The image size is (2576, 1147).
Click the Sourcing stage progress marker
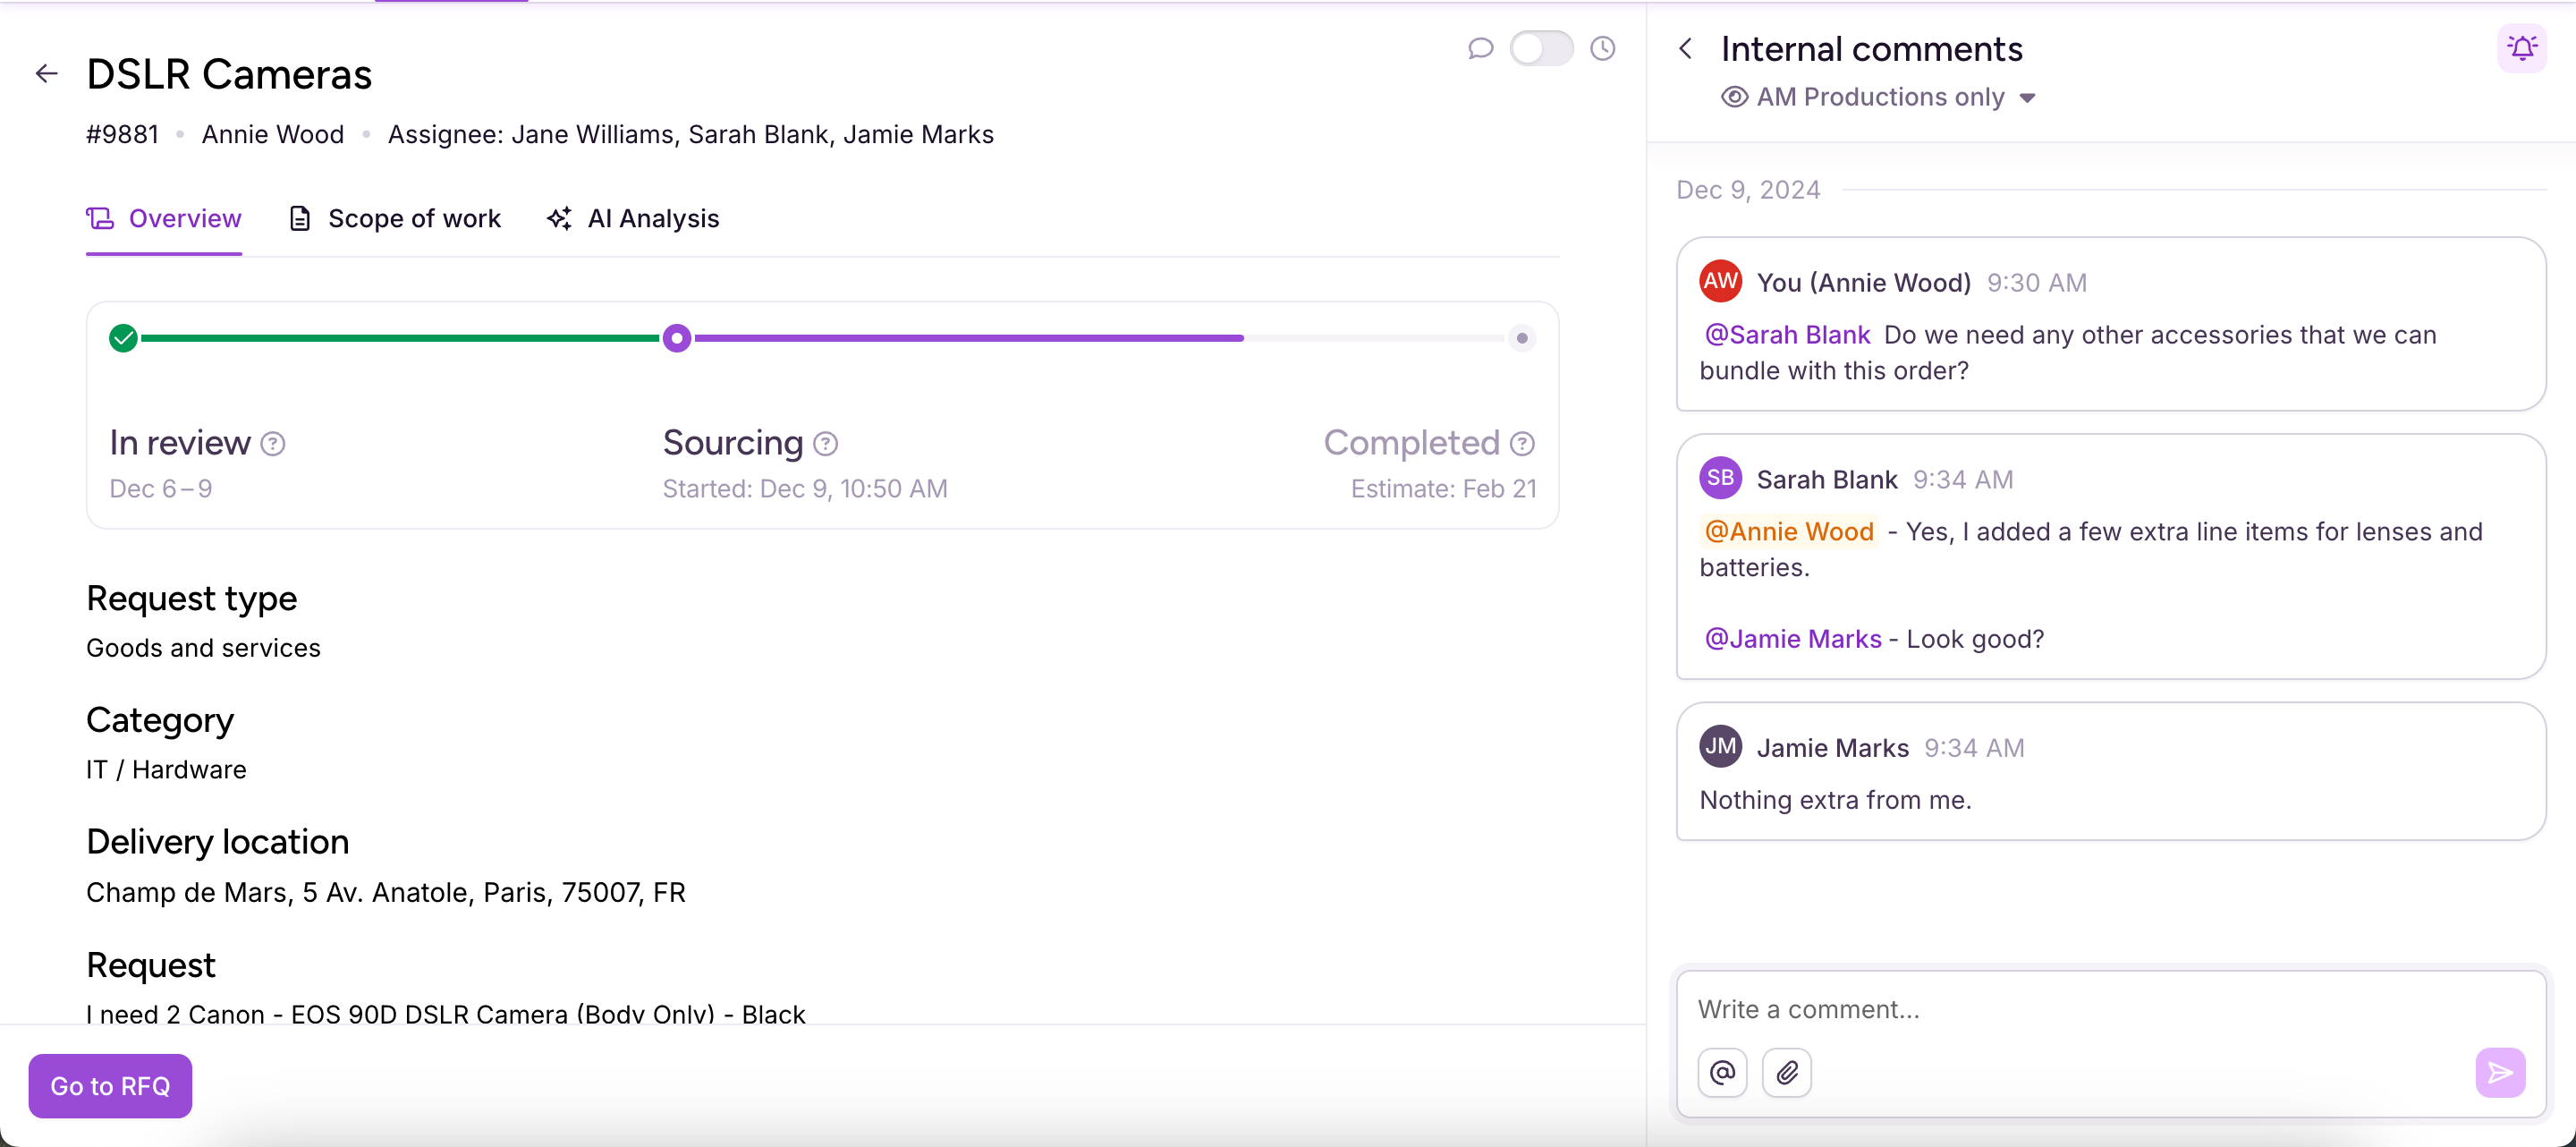coord(677,338)
